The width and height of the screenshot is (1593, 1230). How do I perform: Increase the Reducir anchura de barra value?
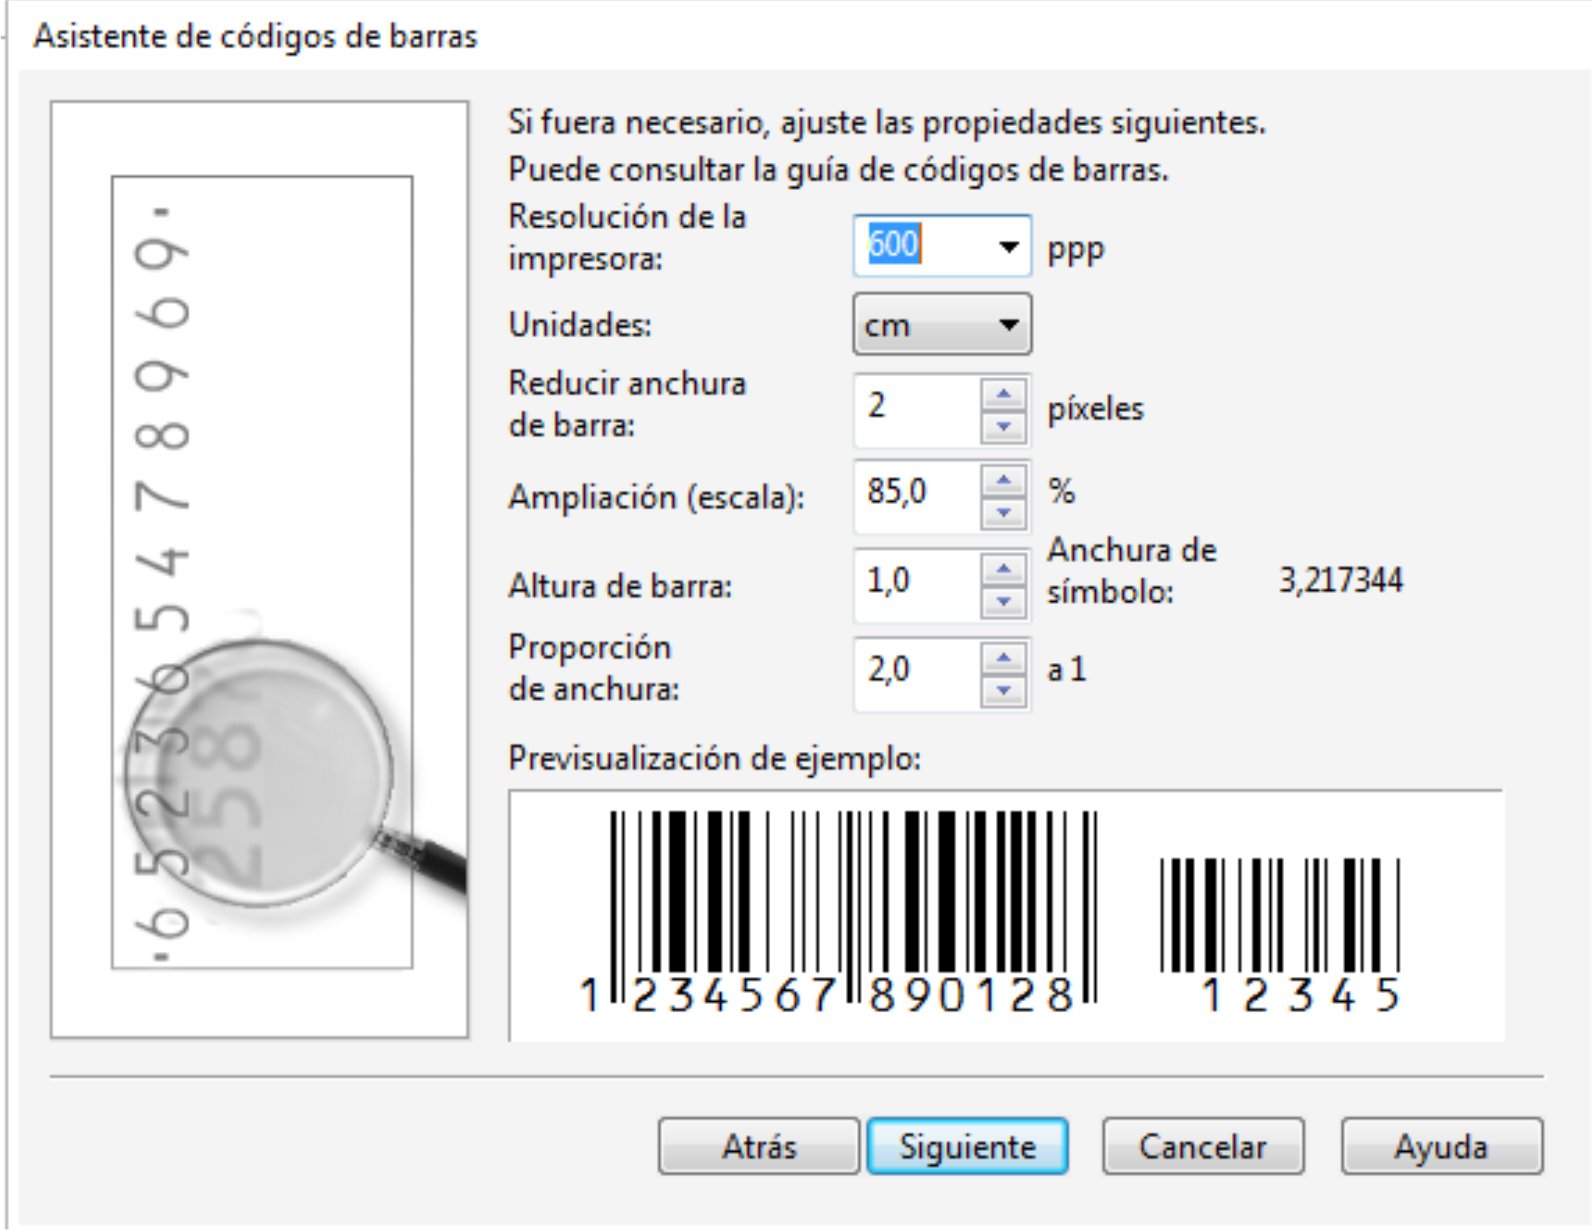point(1004,394)
